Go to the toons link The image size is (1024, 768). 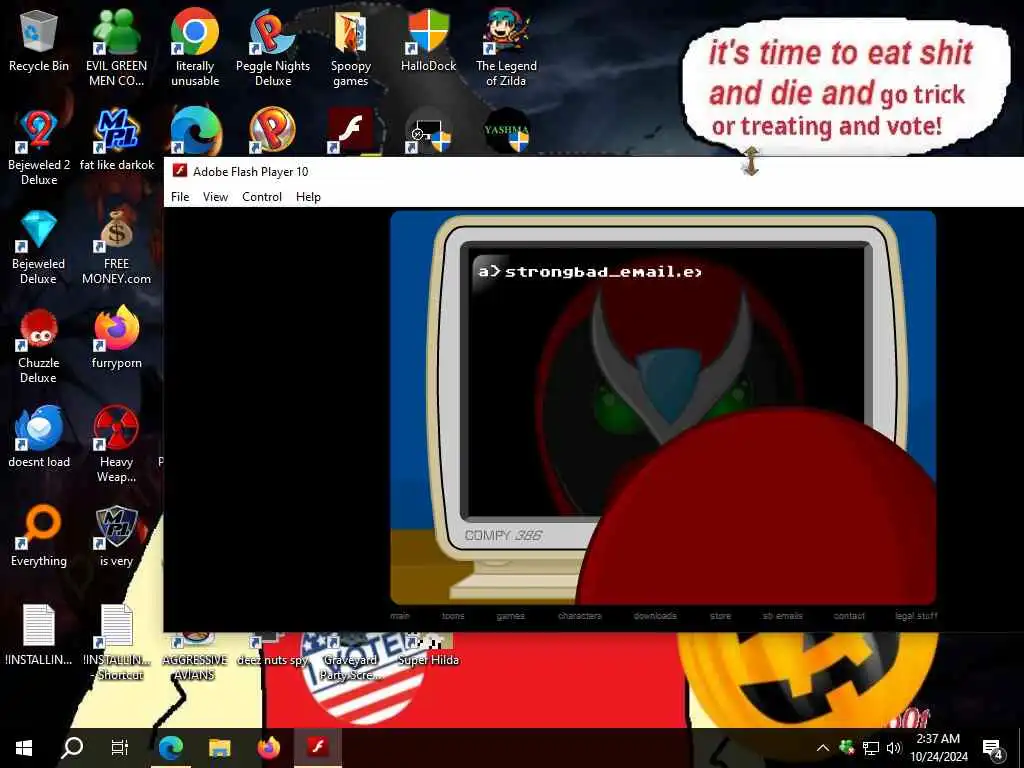coord(453,616)
